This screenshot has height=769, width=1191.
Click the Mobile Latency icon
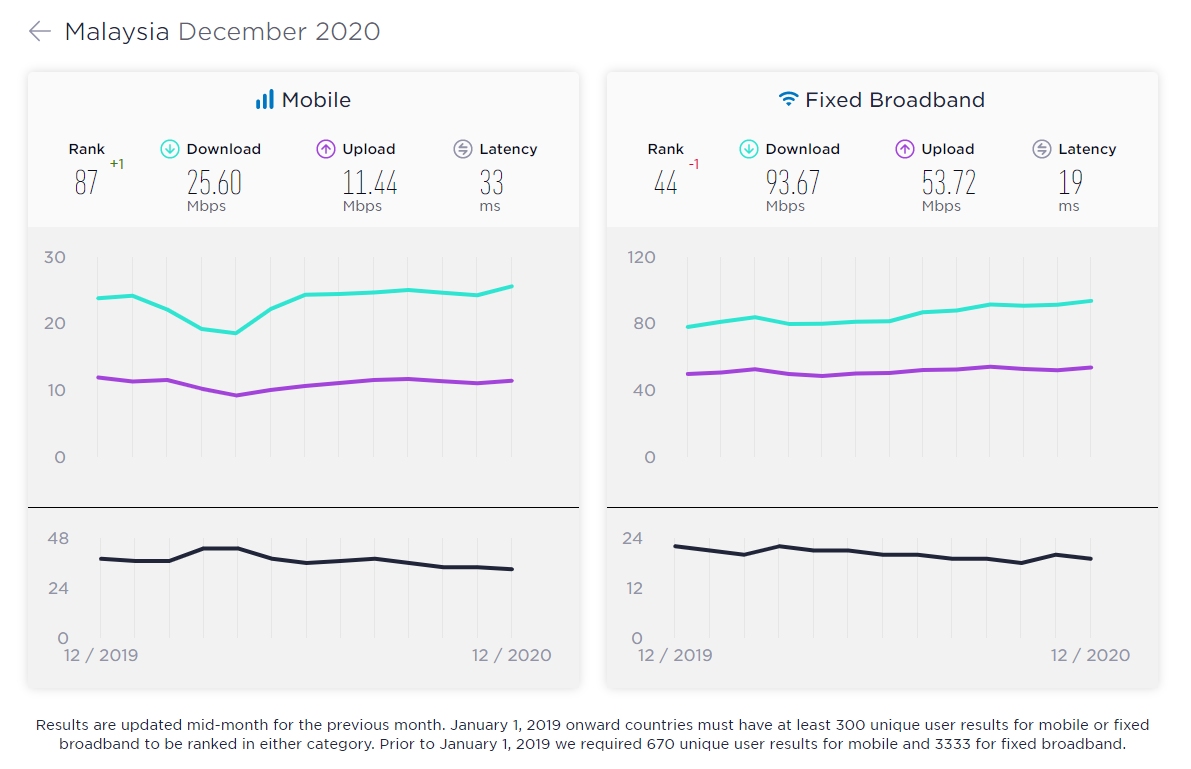(x=462, y=149)
